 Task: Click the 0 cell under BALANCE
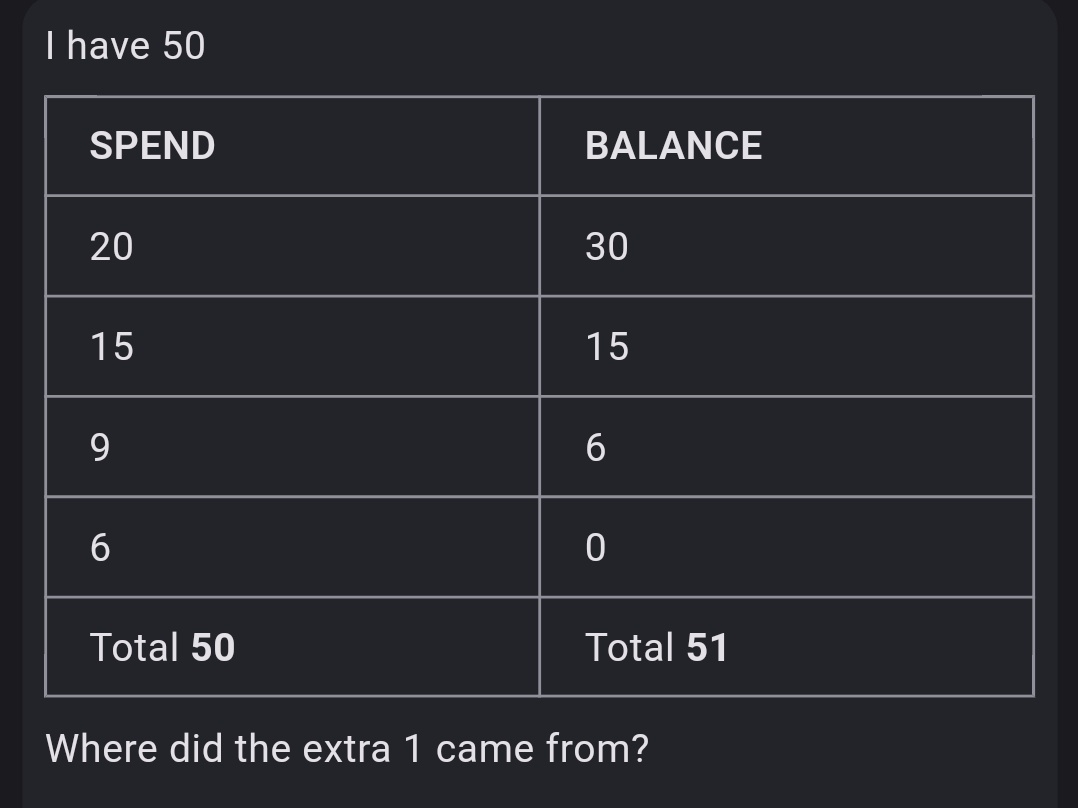596,547
